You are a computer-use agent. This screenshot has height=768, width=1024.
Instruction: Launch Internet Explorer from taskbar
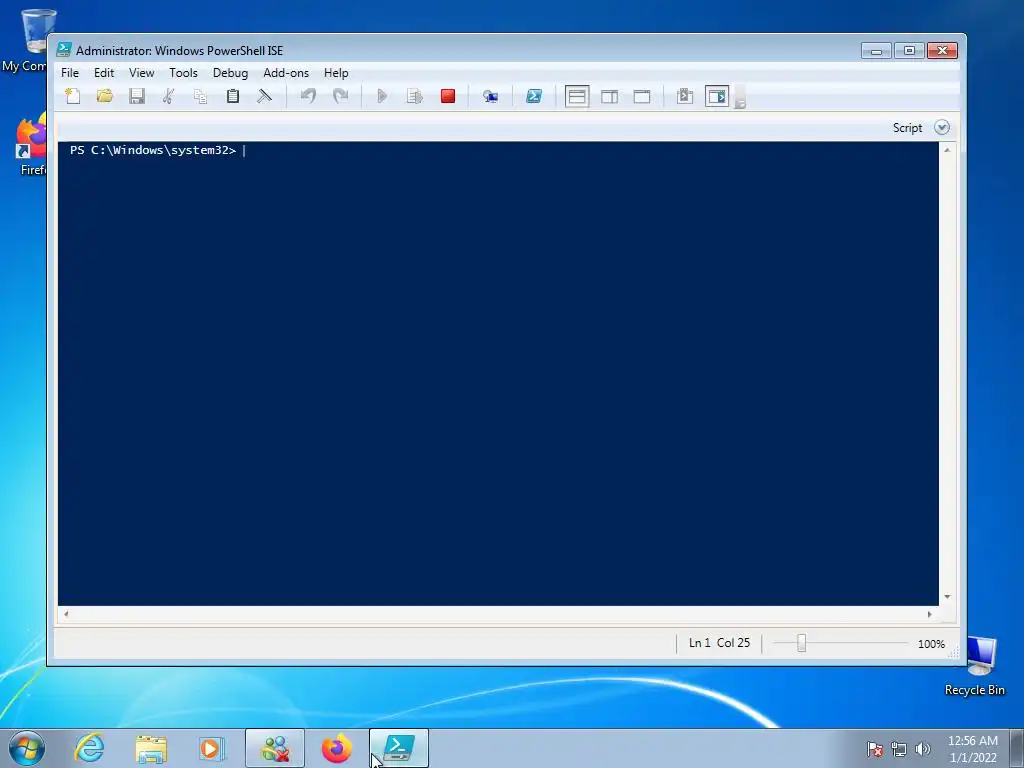[x=89, y=748]
